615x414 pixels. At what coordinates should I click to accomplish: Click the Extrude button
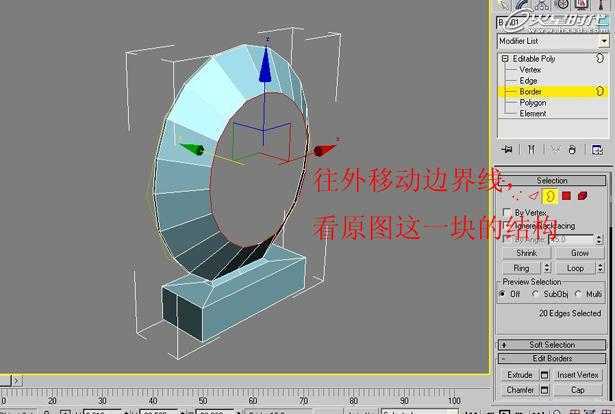point(520,375)
